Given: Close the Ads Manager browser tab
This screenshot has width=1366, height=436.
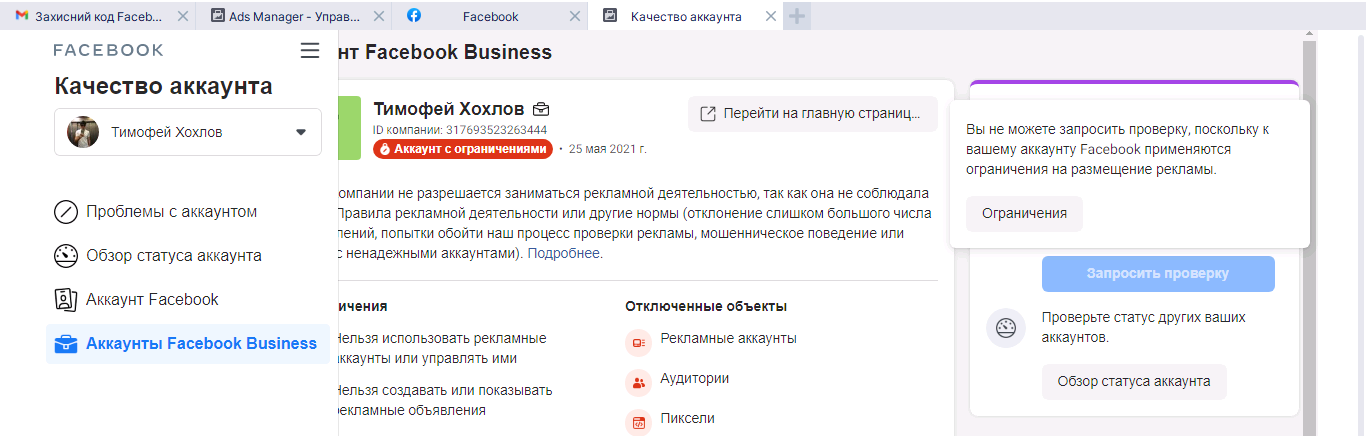Looking at the screenshot, I should coord(377,16).
